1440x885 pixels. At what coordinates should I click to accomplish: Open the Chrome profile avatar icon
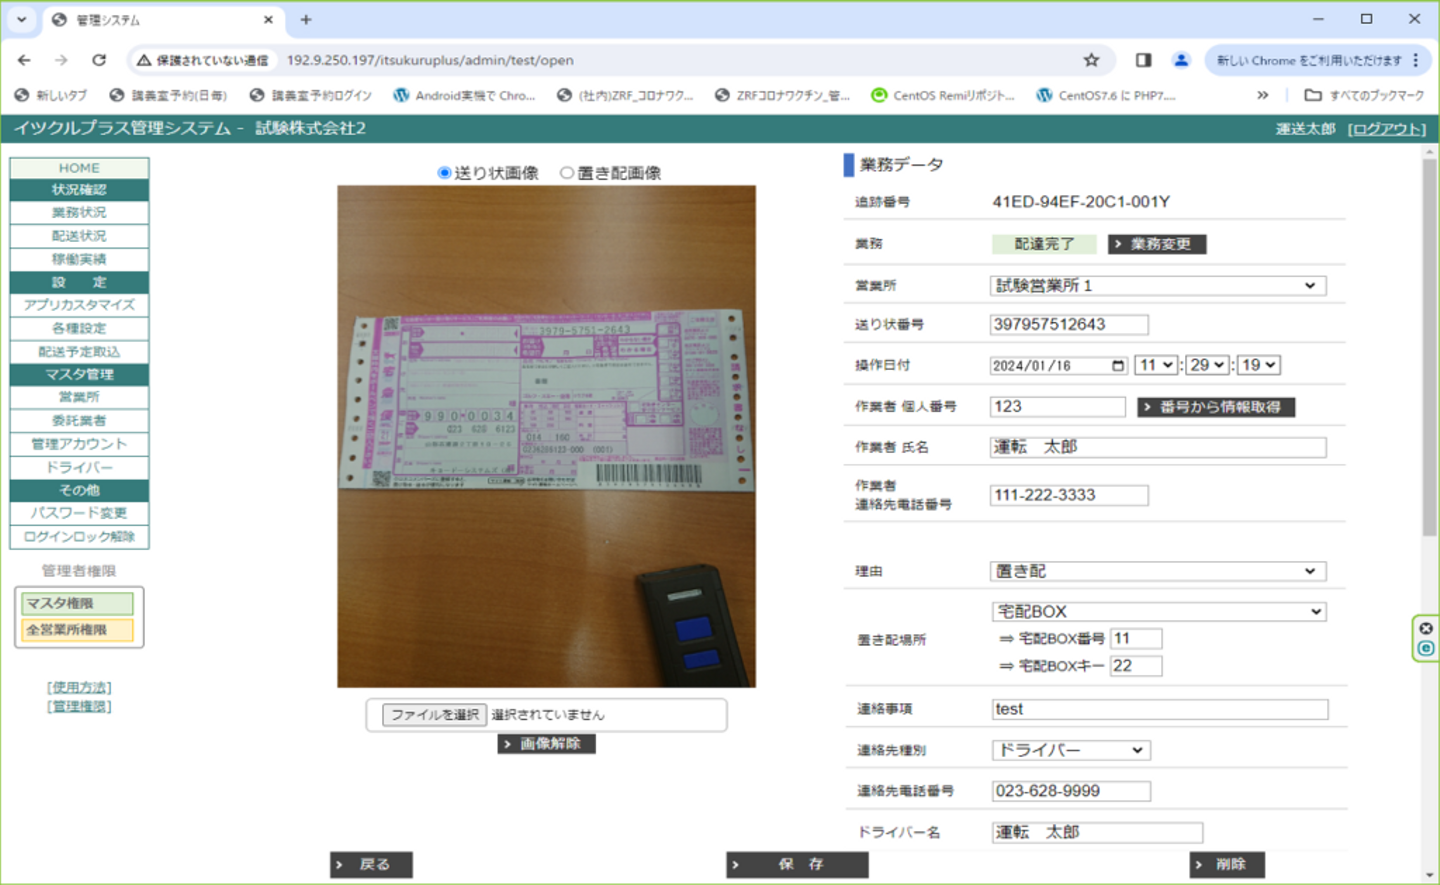click(x=1181, y=60)
